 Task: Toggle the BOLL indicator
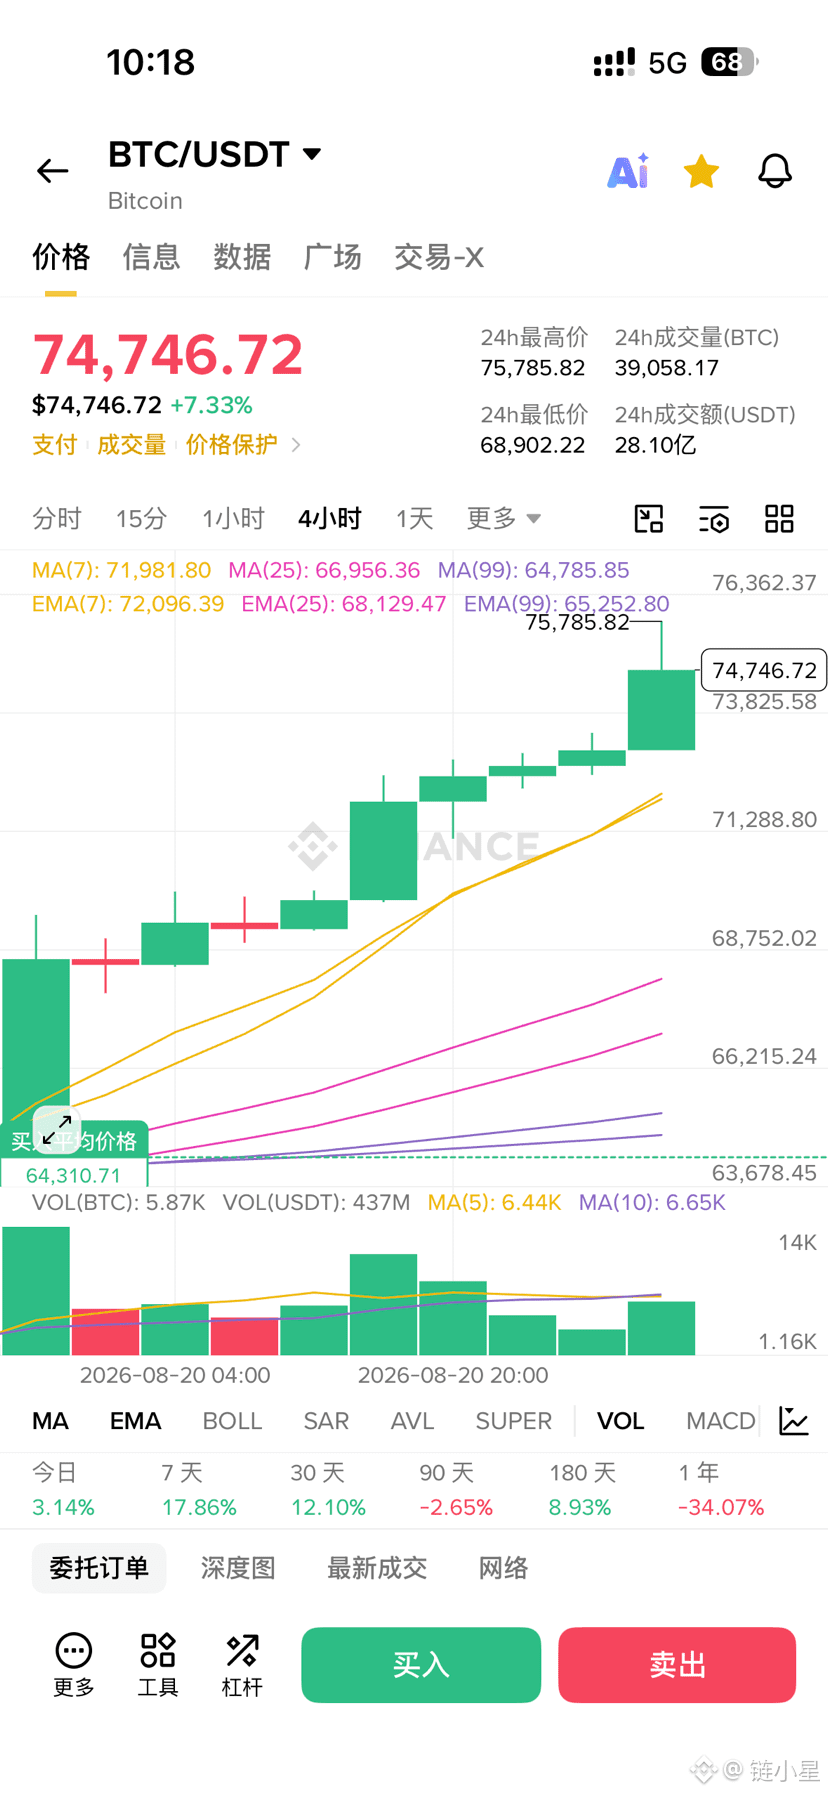point(232,1421)
